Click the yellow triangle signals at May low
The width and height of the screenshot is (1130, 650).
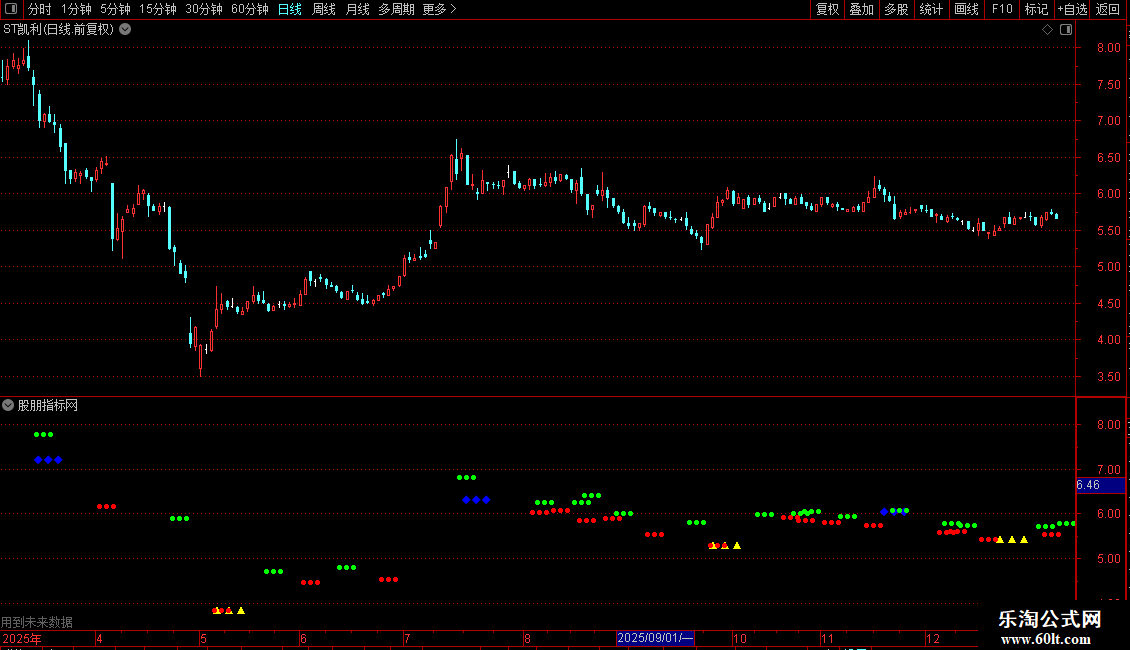pos(229,610)
